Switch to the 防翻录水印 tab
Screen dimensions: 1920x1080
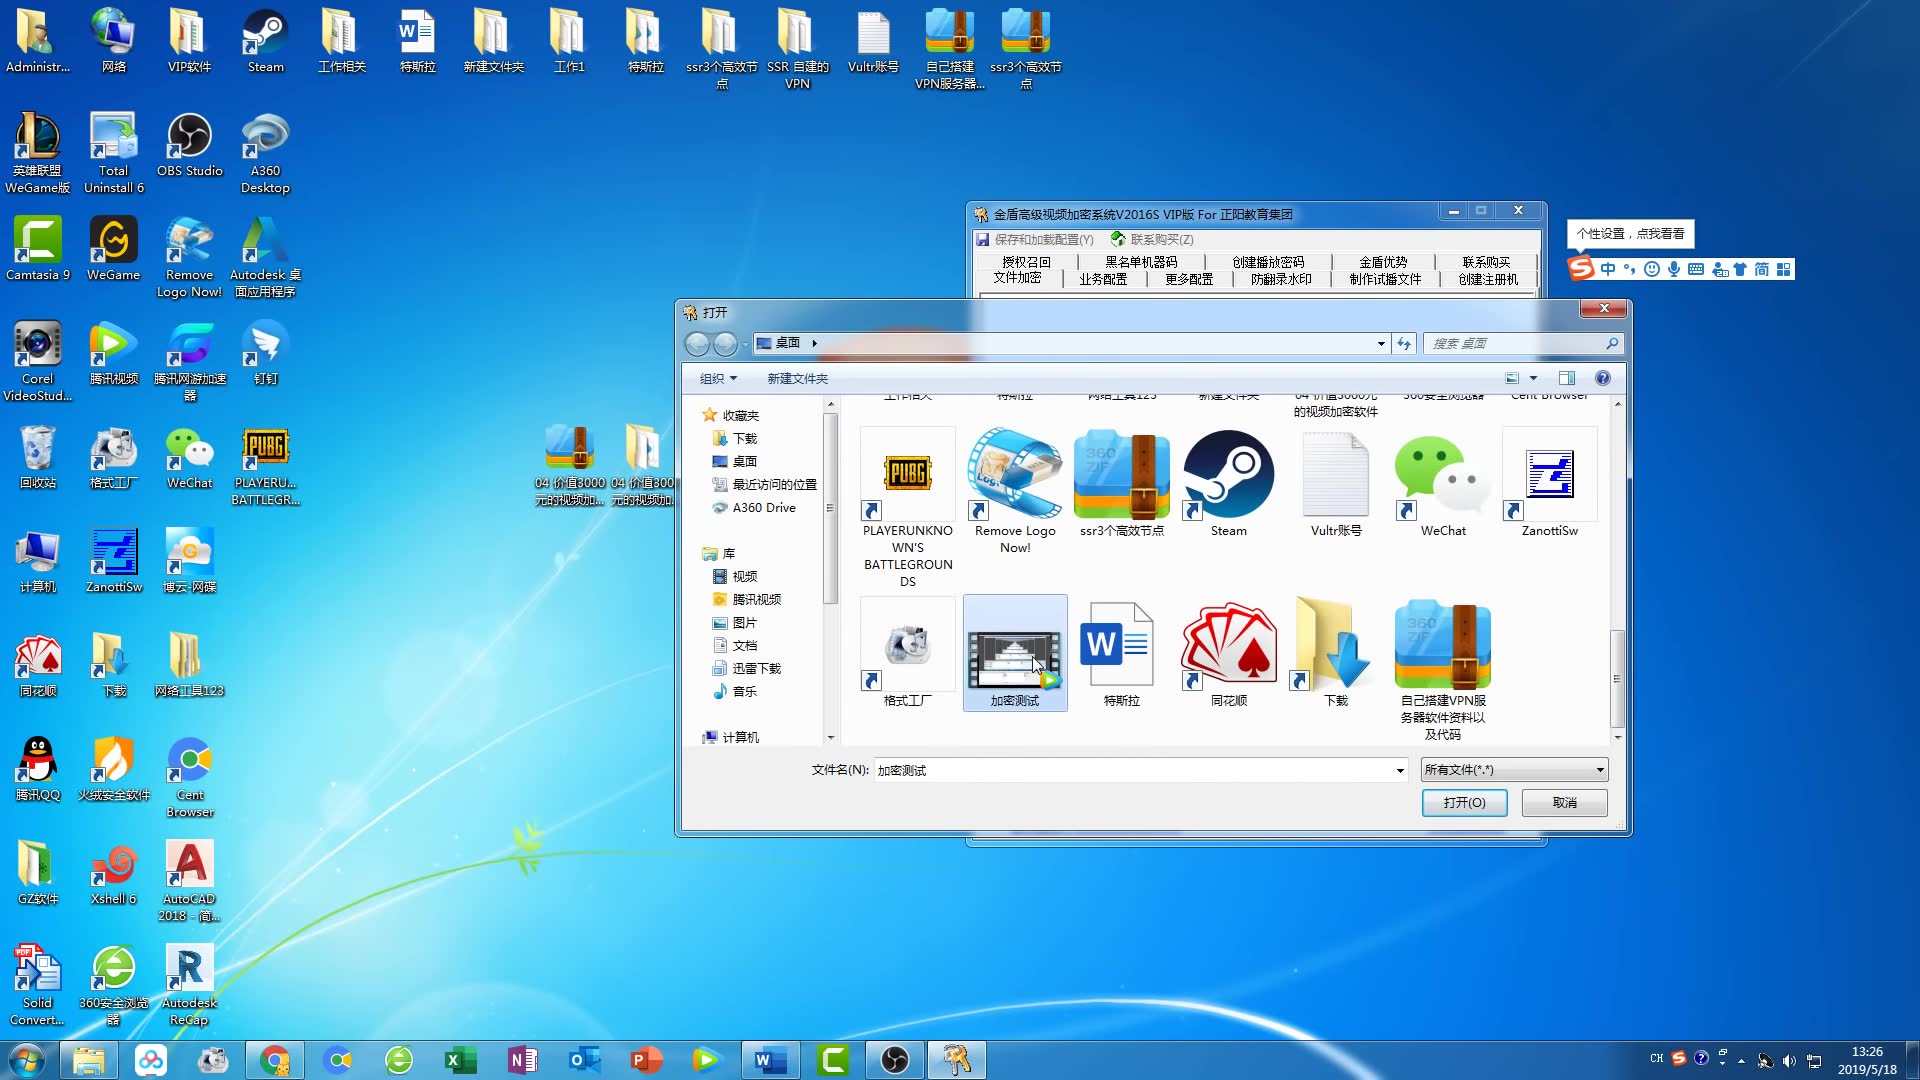[1281, 280]
